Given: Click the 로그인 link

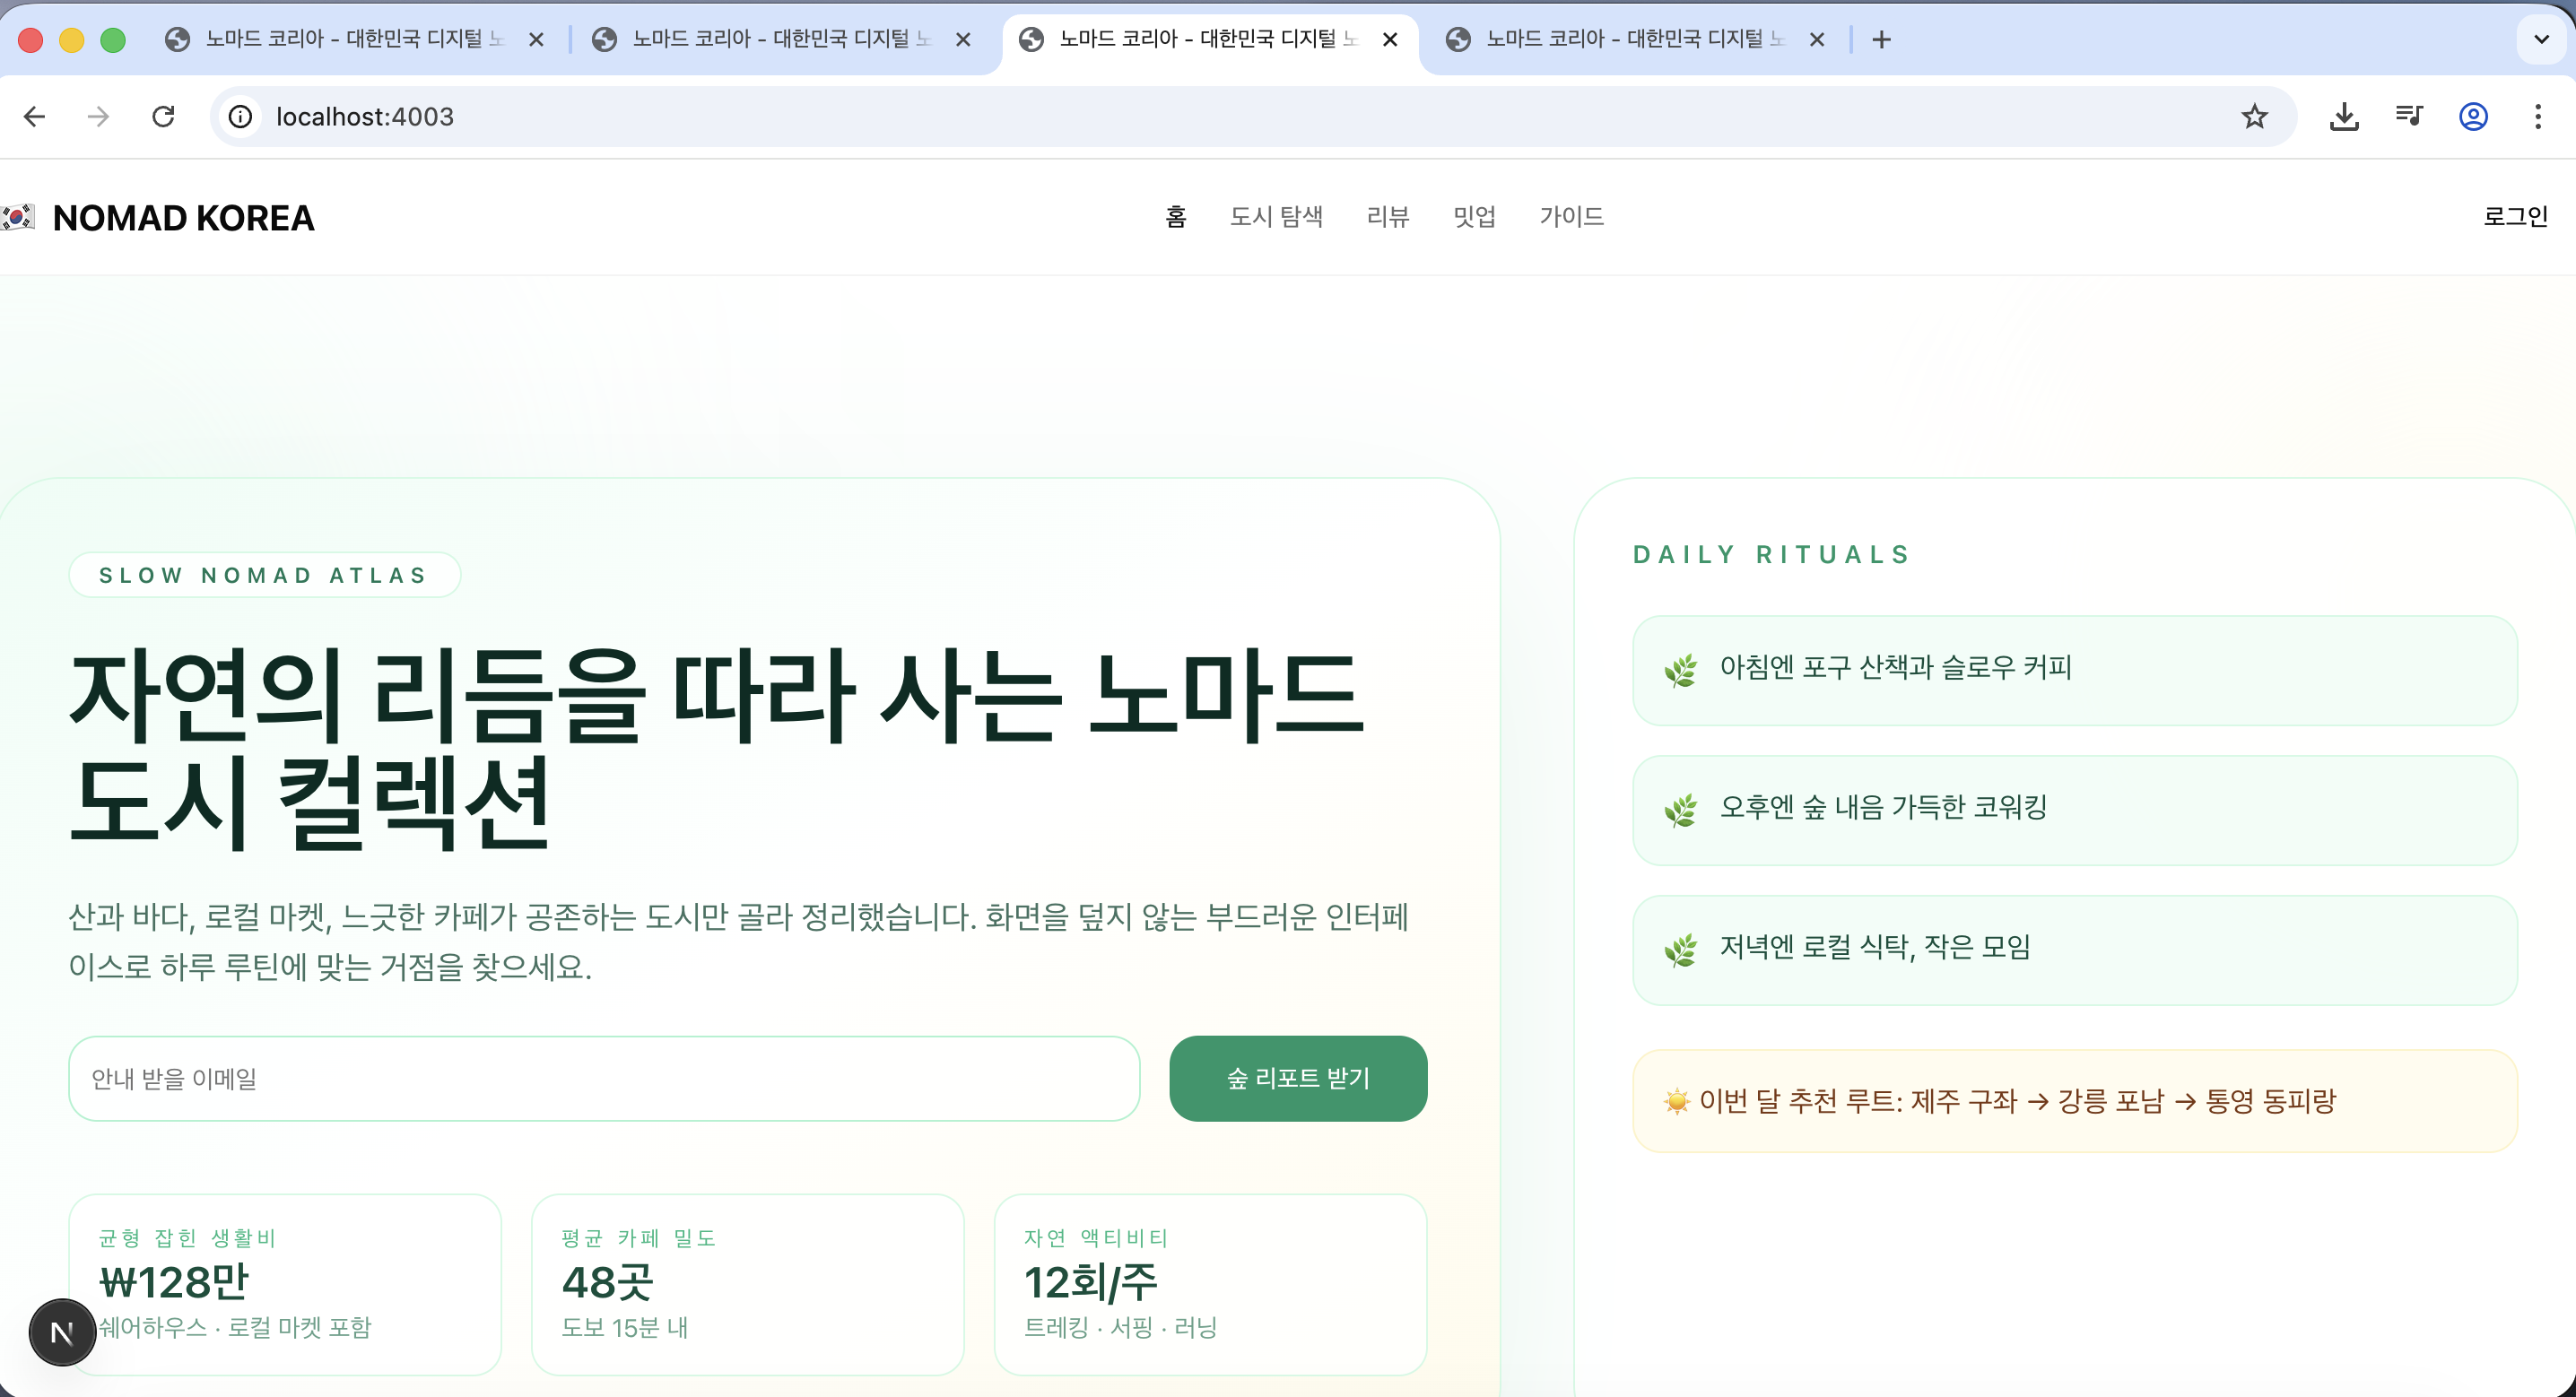Looking at the screenshot, I should (x=2515, y=216).
